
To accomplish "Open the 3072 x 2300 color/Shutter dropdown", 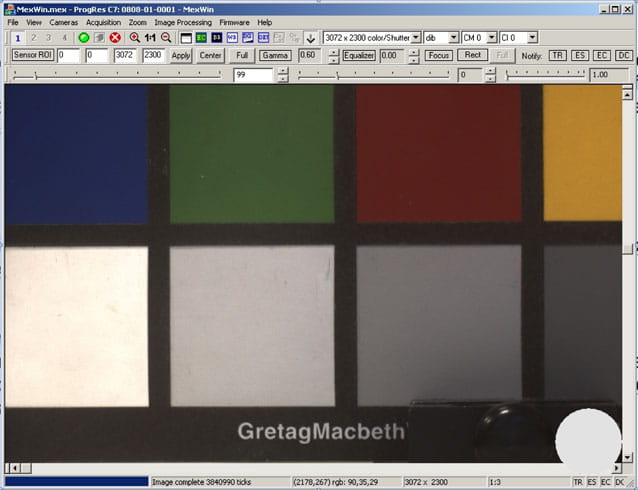I will [372, 37].
